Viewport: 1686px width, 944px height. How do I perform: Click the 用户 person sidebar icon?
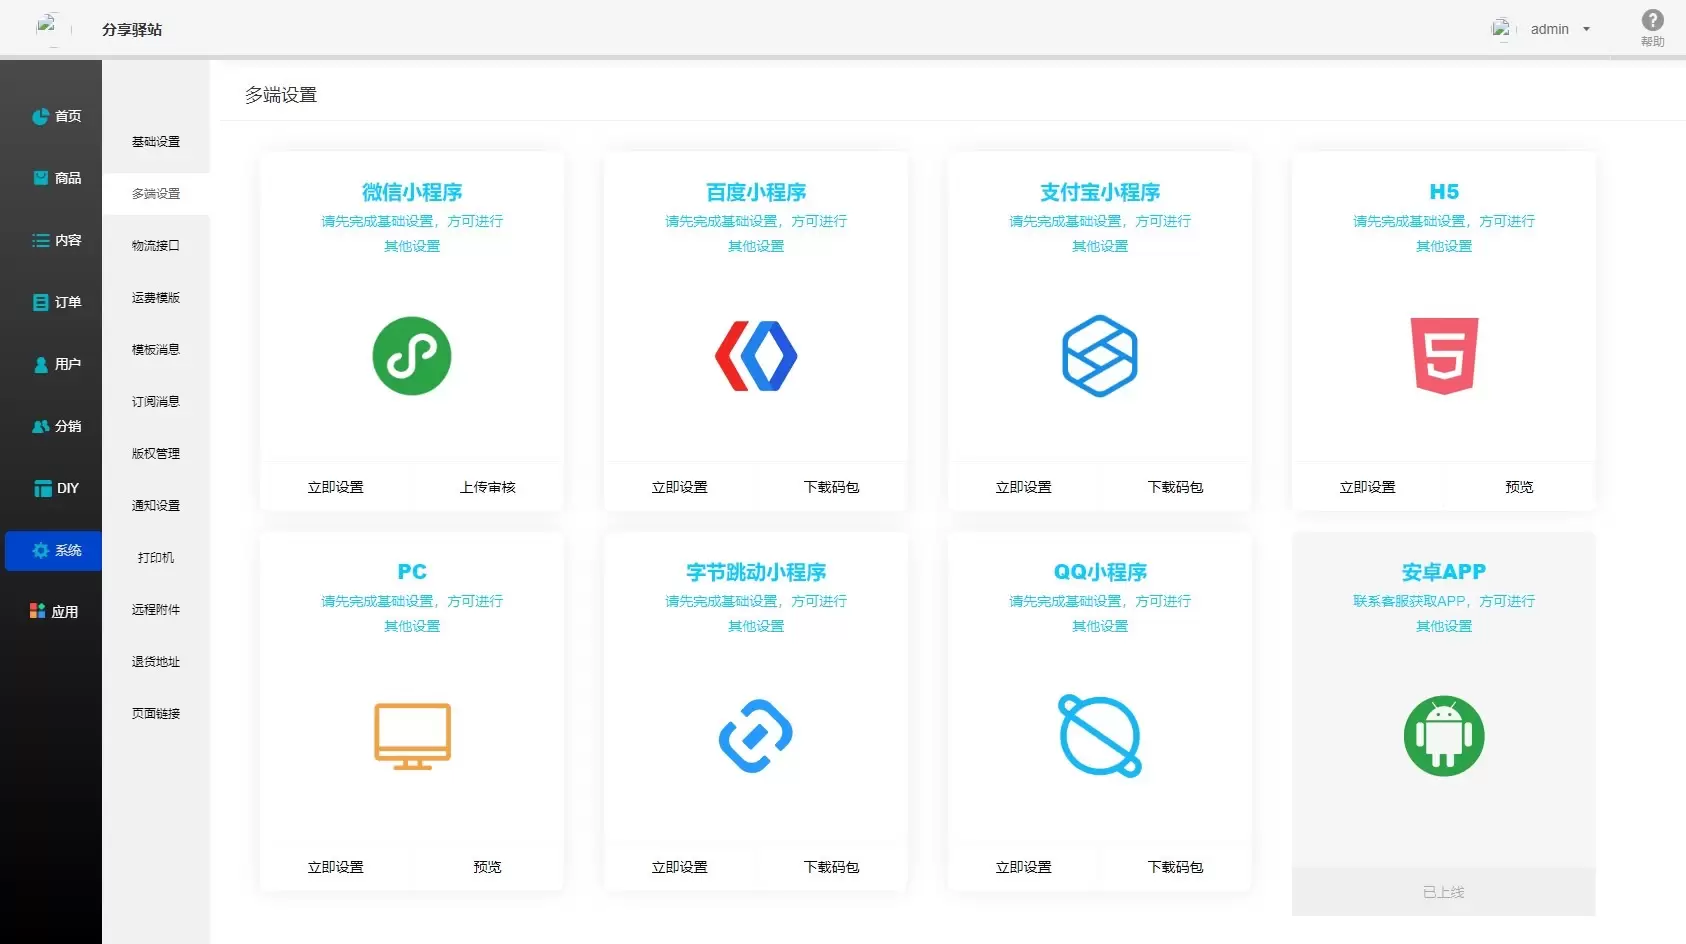[x=41, y=364]
